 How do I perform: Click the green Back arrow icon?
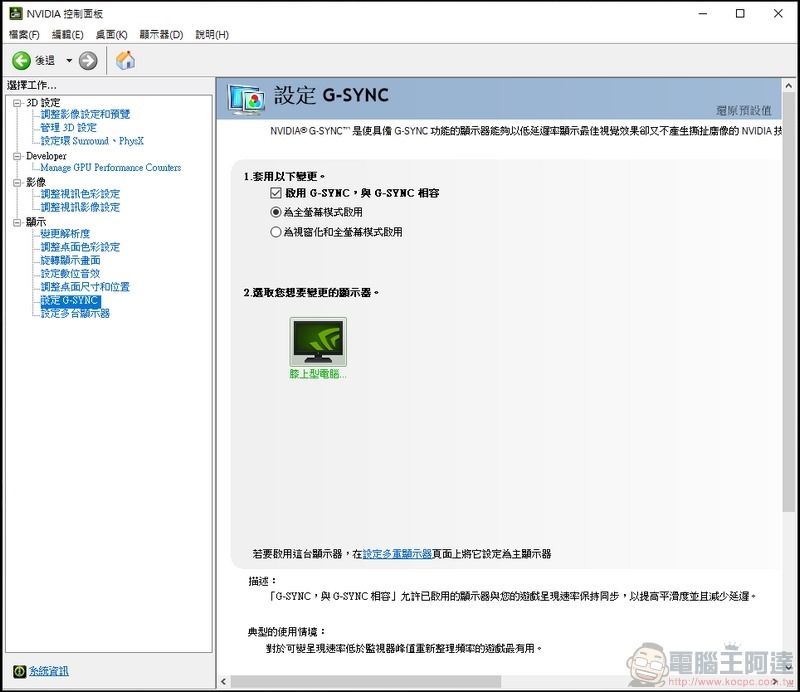tap(21, 61)
